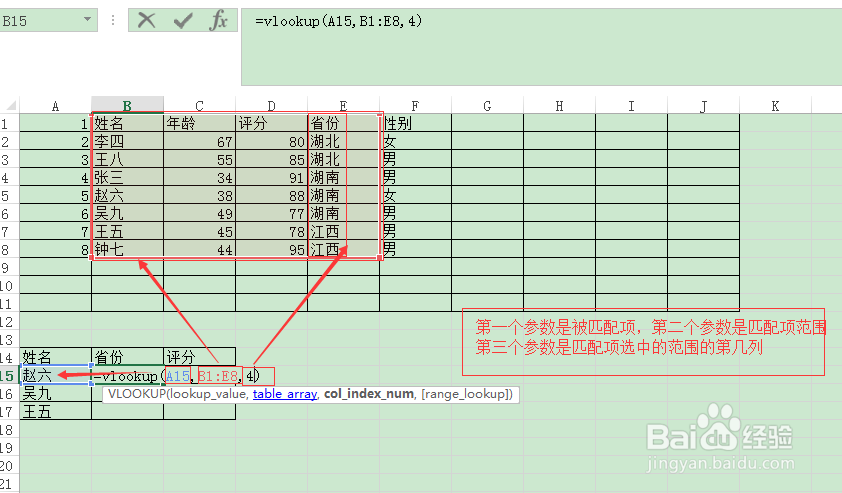The width and height of the screenshot is (842, 493).
Task: Click lookup_value in the function tooltip
Action: (x=208, y=394)
